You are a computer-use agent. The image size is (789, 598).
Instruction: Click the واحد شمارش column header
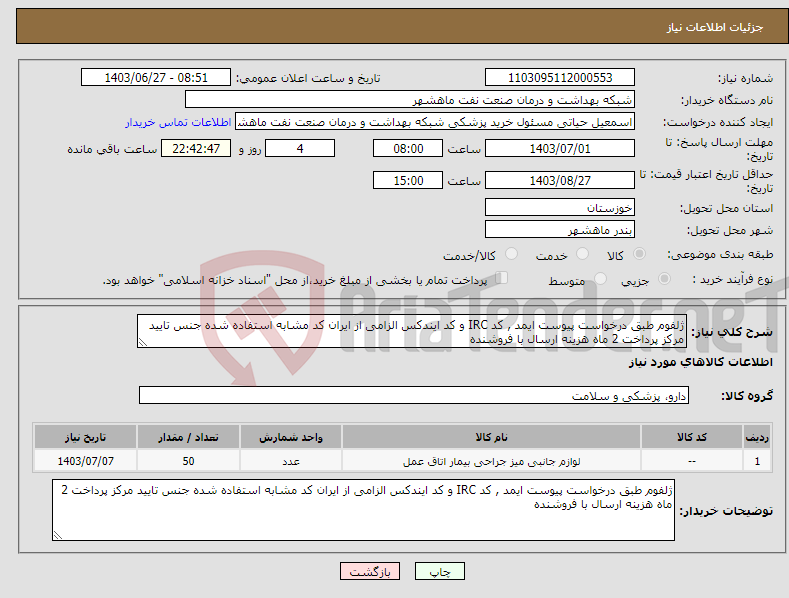tap(291, 437)
